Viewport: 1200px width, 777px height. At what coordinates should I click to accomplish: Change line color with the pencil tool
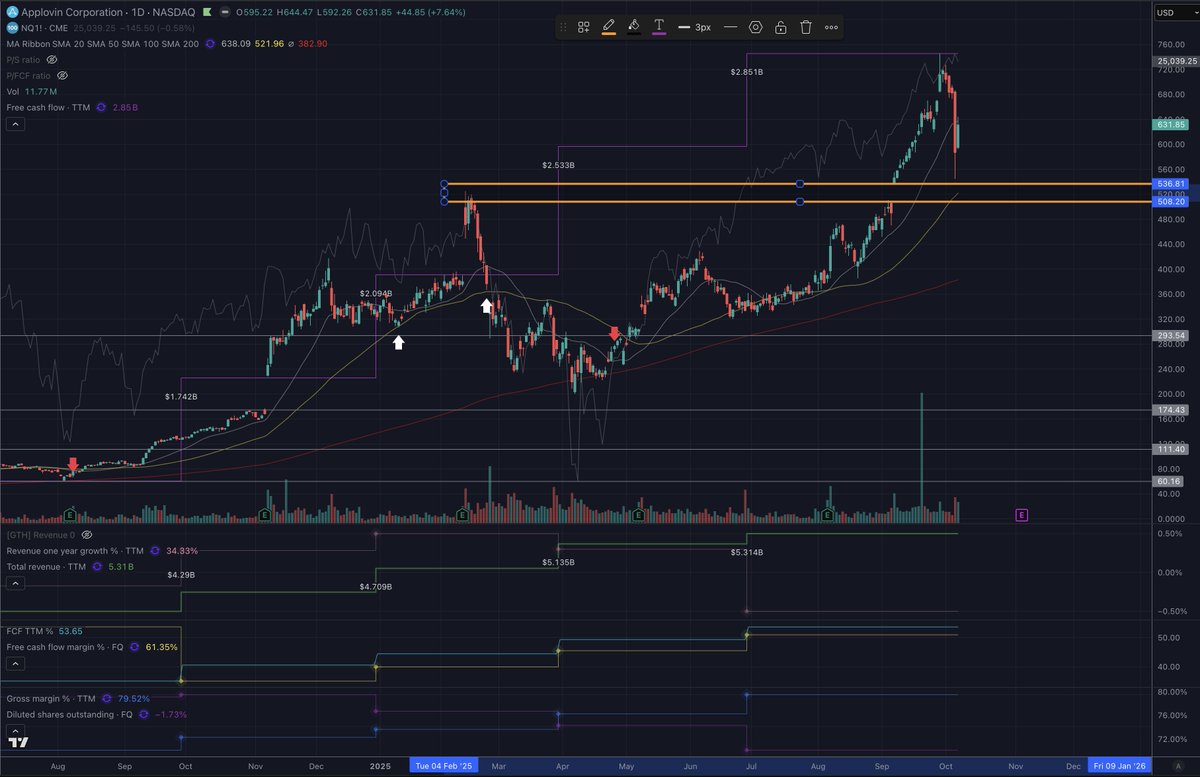coord(609,27)
